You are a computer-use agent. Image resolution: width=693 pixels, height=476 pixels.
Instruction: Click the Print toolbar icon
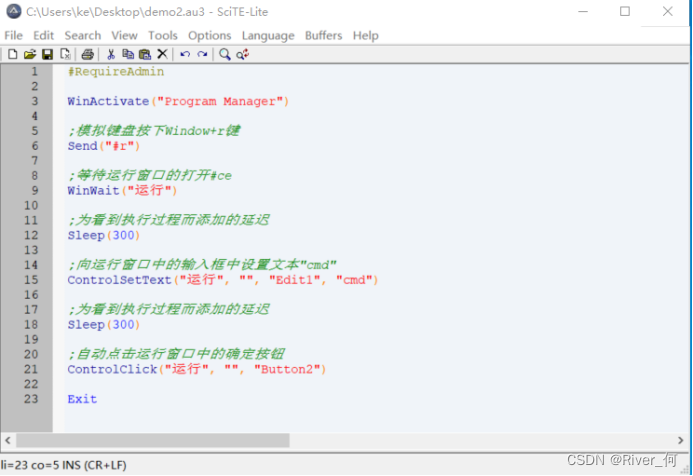[88, 54]
